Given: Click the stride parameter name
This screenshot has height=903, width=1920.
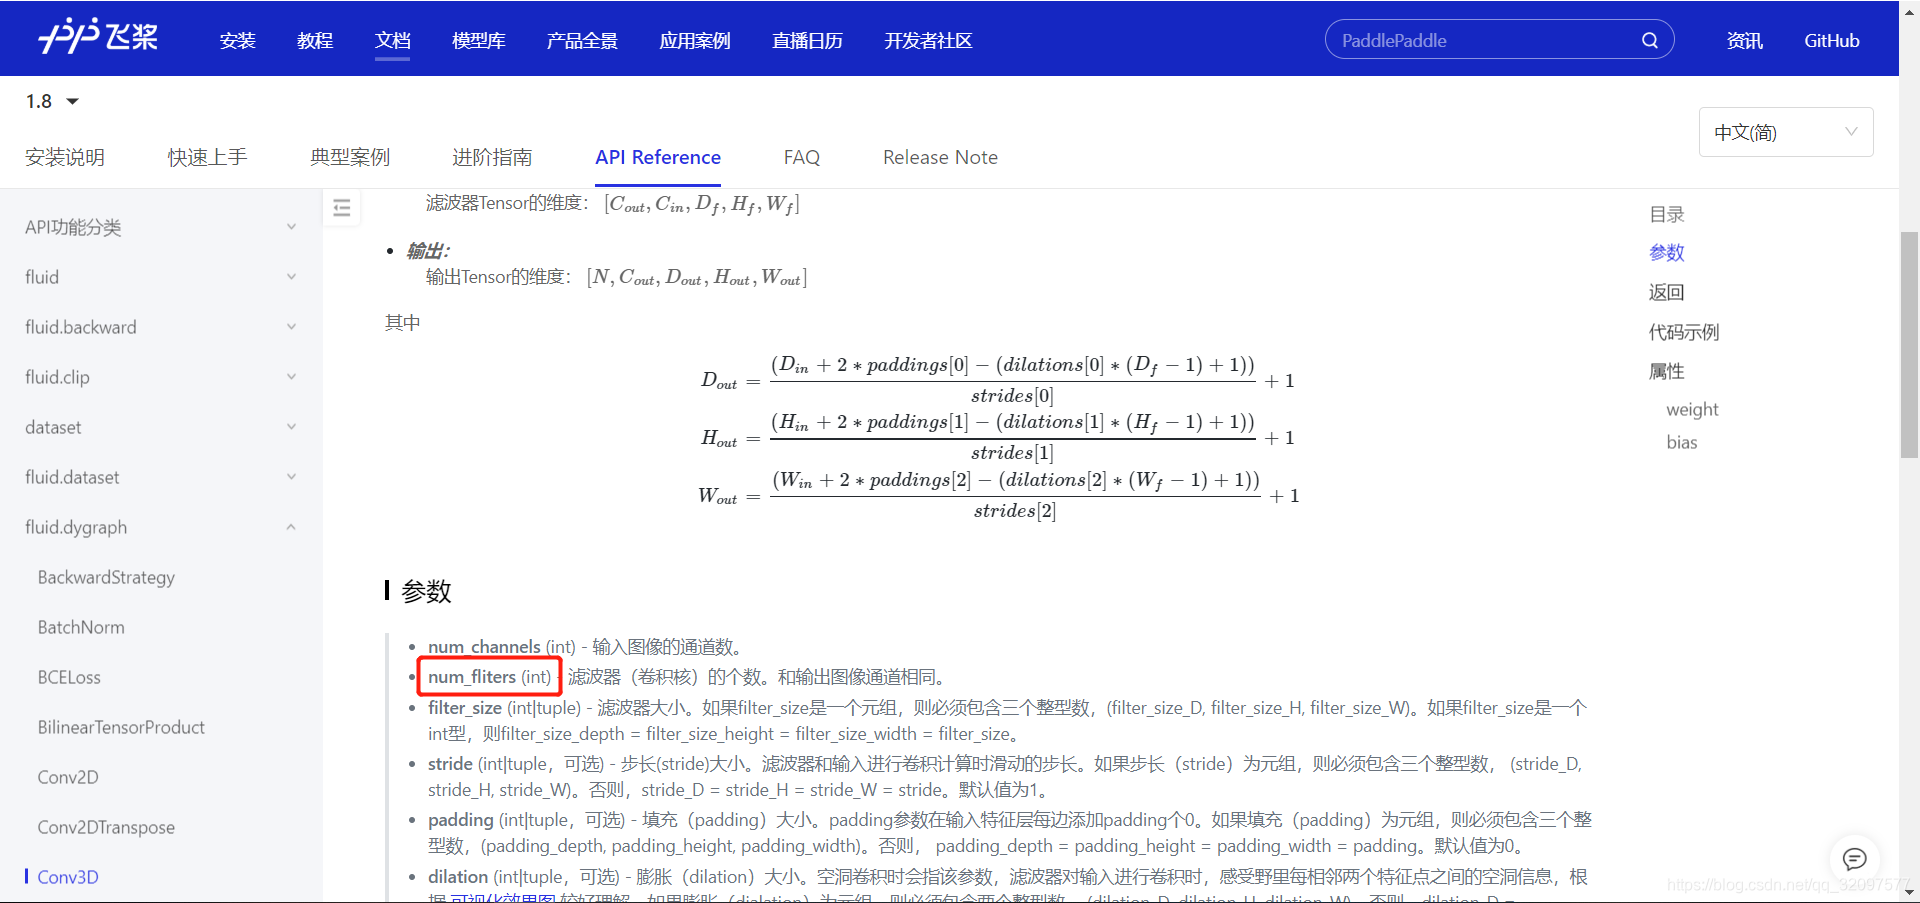Looking at the screenshot, I should point(450,763).
